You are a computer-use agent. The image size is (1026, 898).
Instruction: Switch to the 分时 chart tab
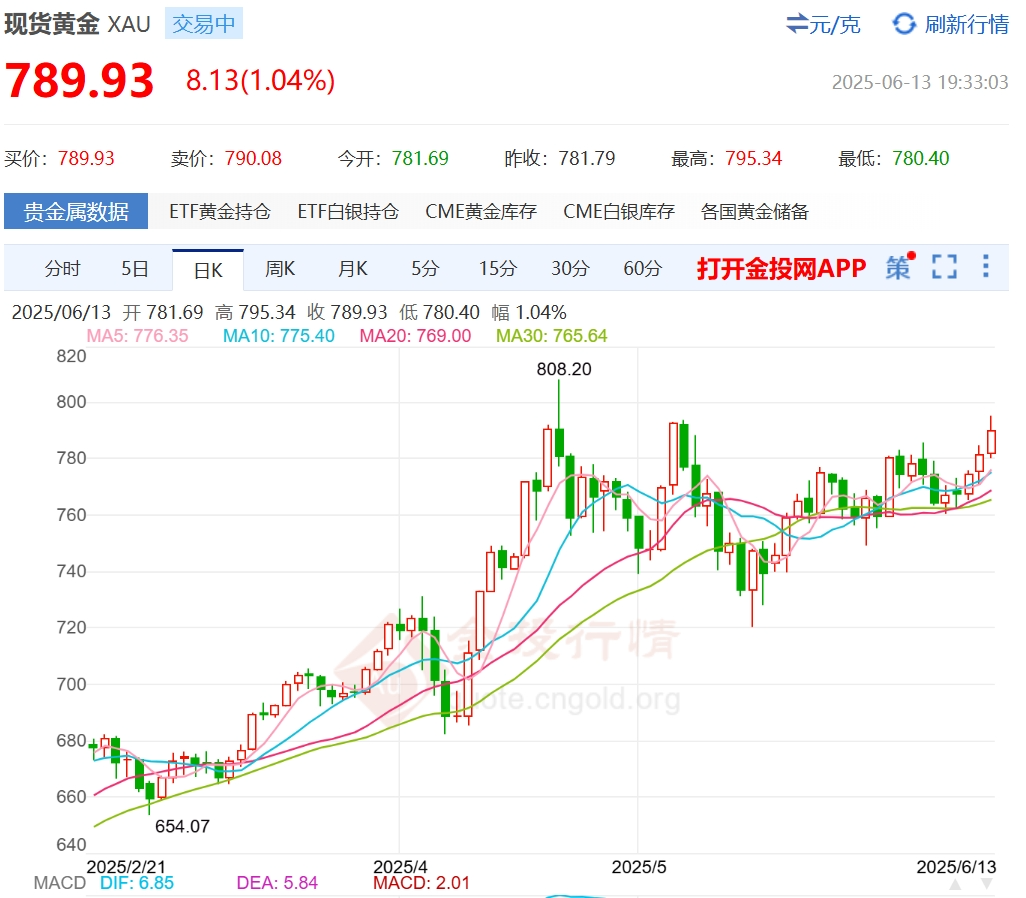click(62, 268)
